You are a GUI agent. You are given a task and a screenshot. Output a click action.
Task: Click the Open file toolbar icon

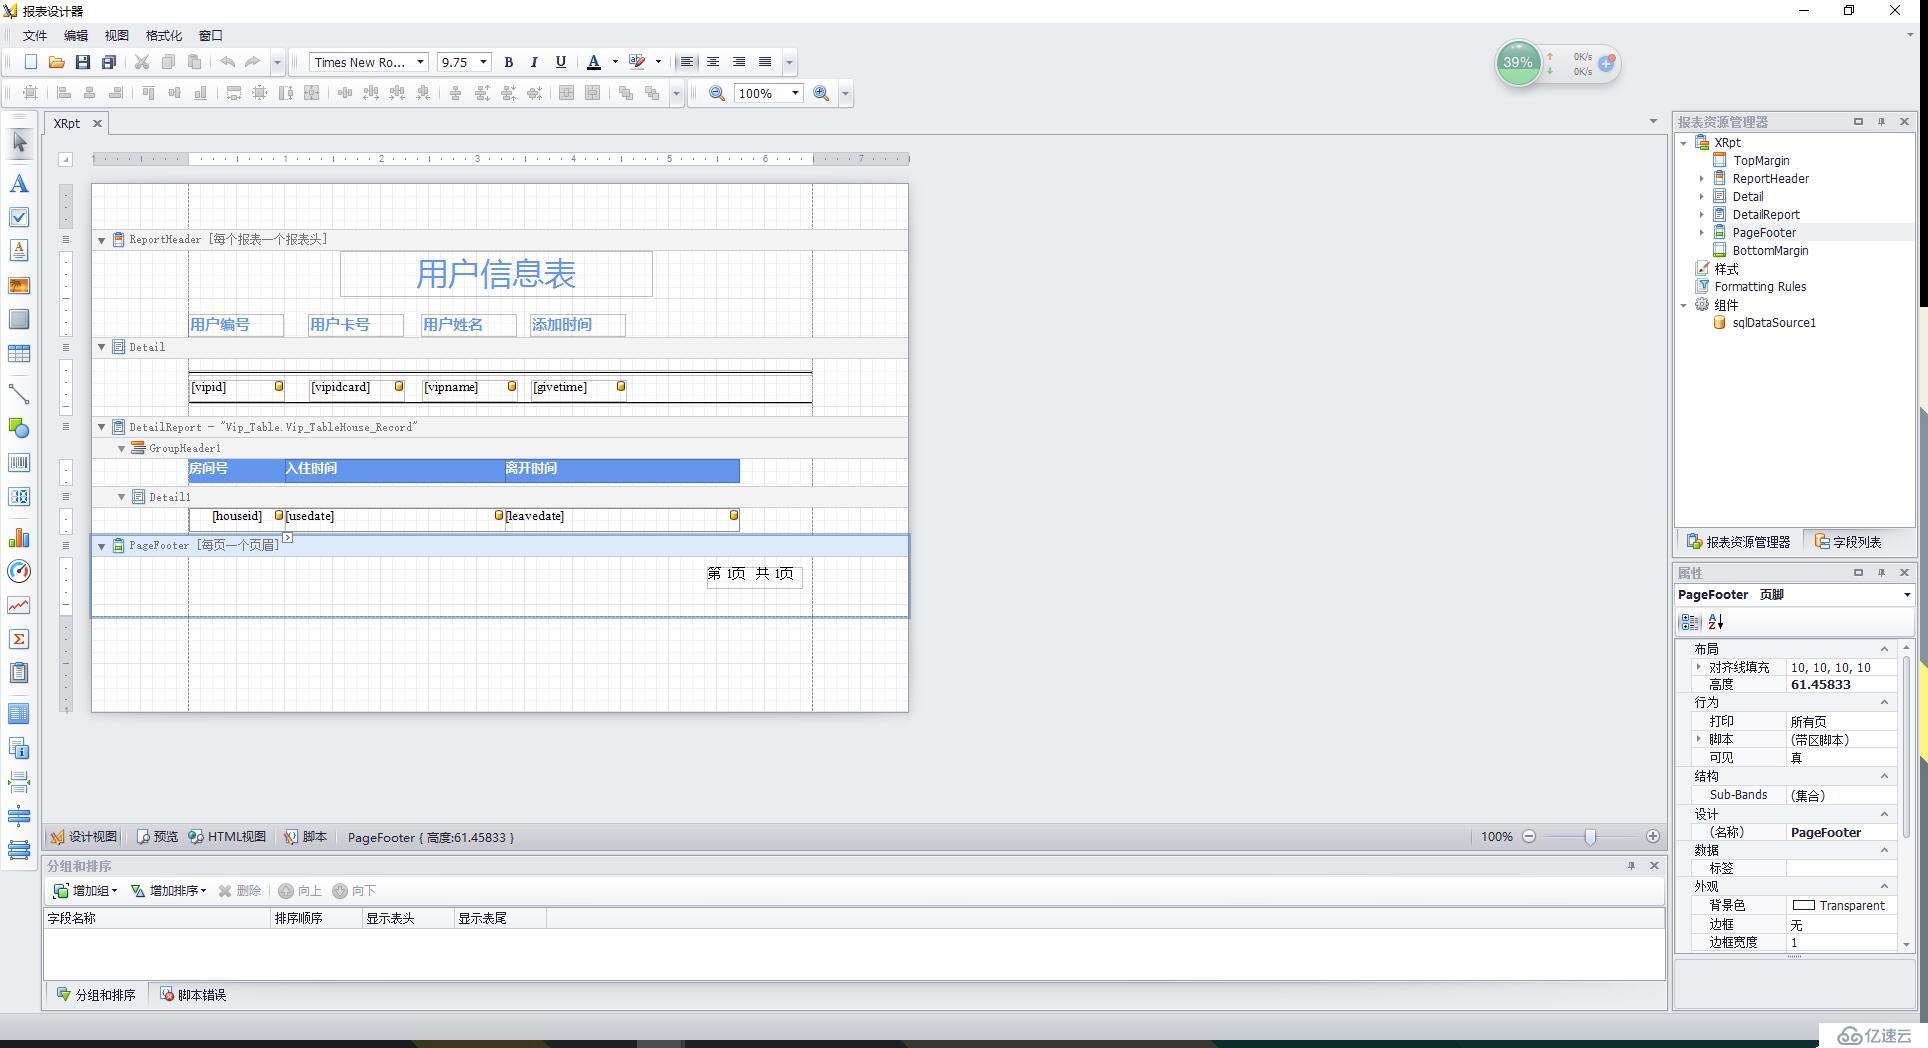[x=57, y=62]
